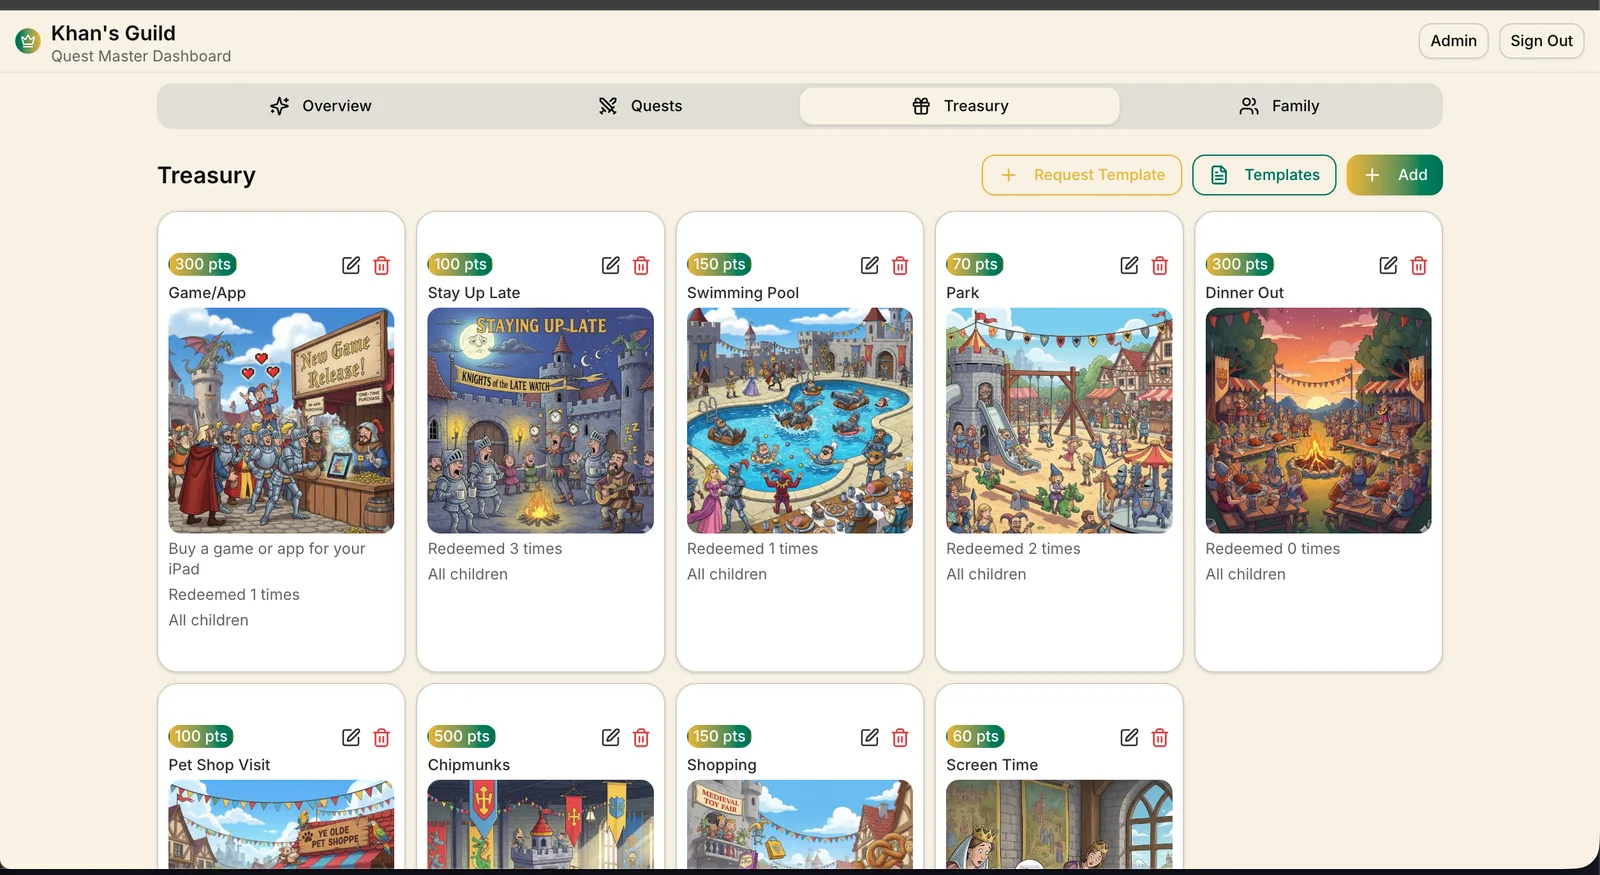This screenshot has height=875, width=1600.
Task: Delete the Screen Time reward
Action: coord(1160,737)
